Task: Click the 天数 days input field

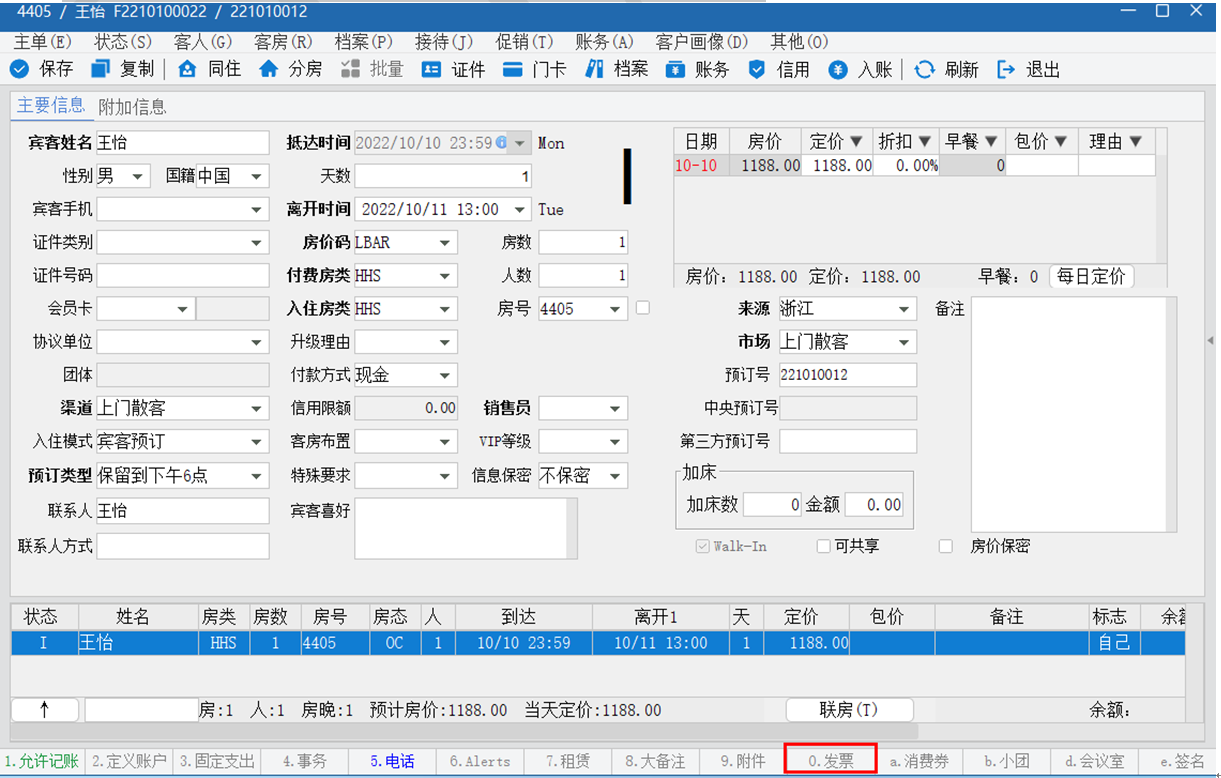Action: coord(443,176)
